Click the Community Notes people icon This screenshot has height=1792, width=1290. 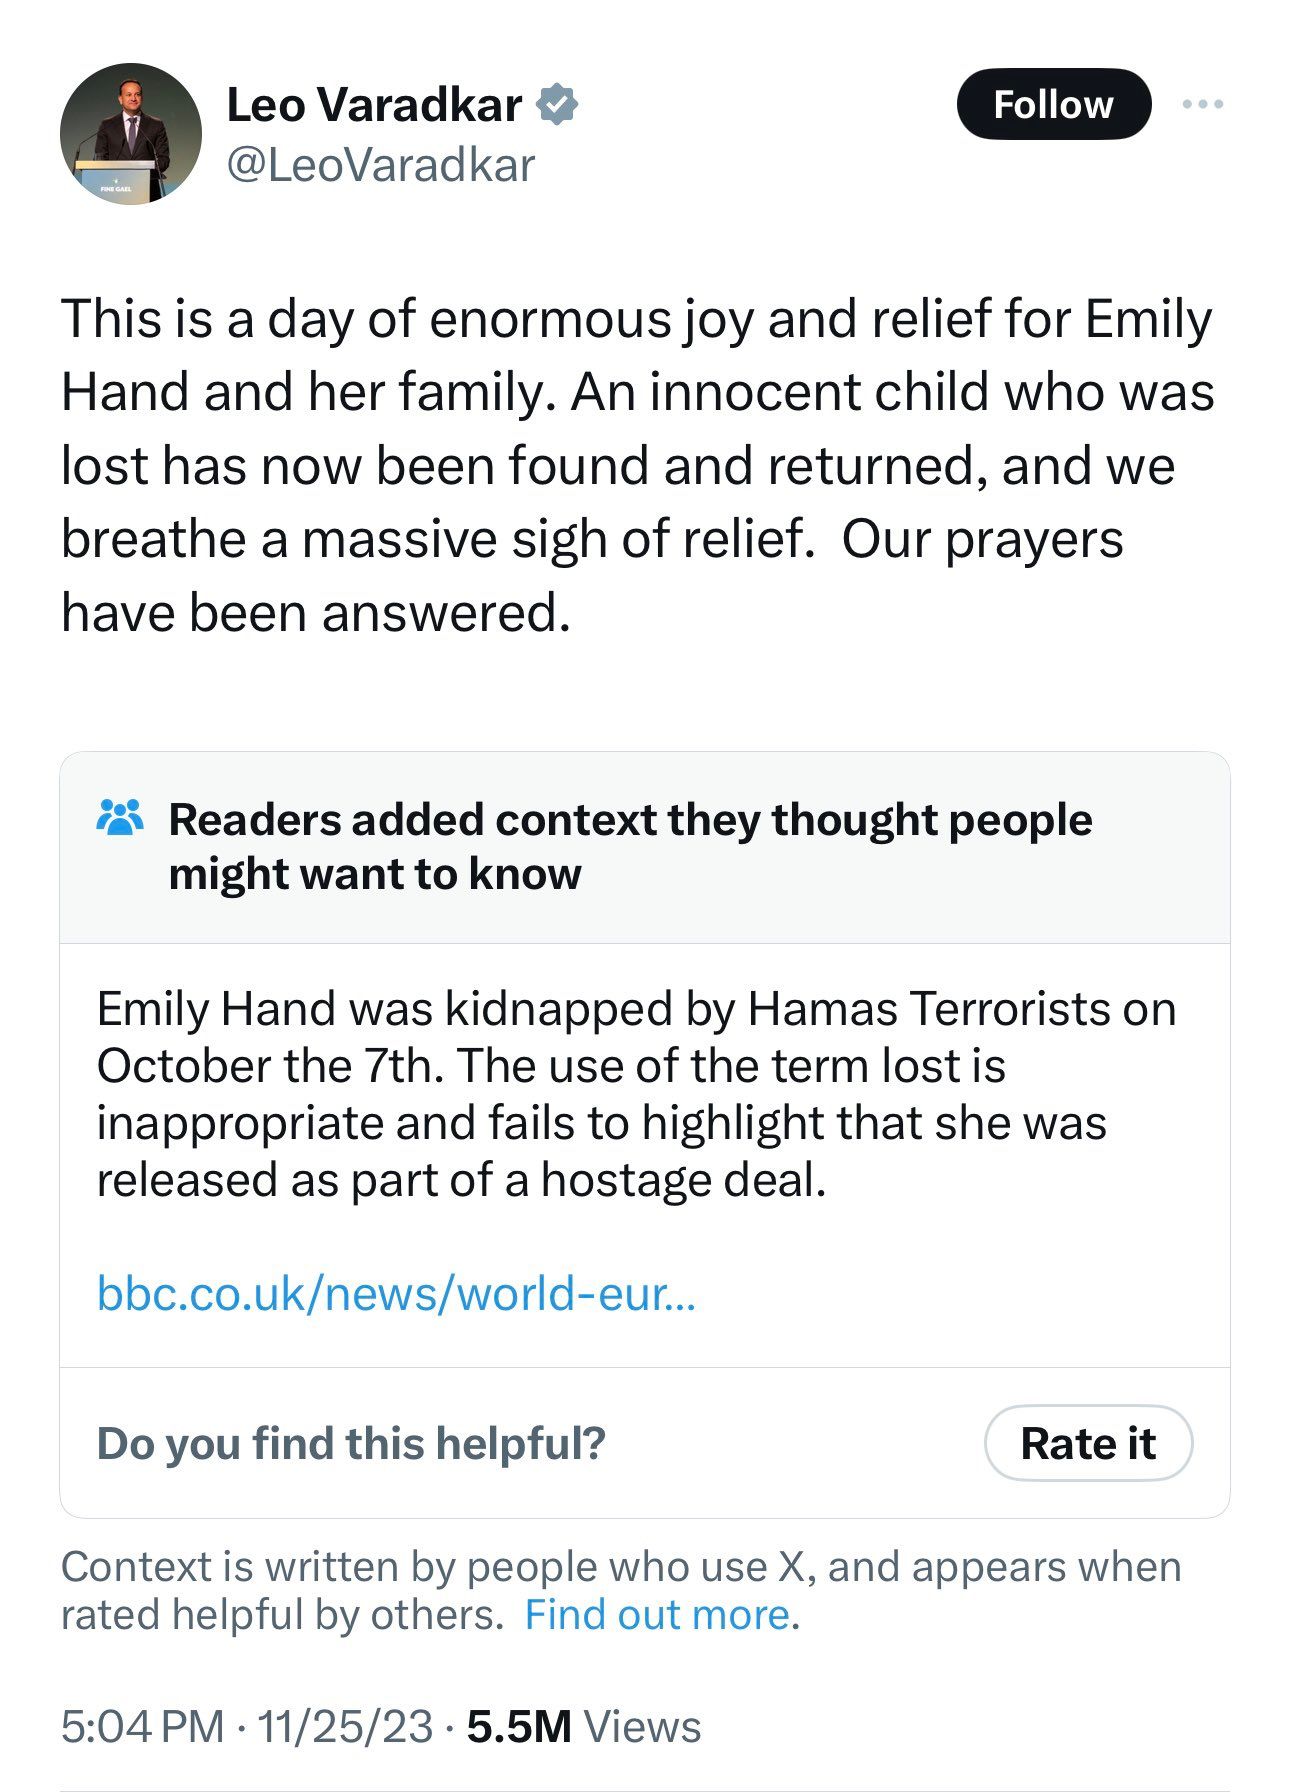point(120,818)
